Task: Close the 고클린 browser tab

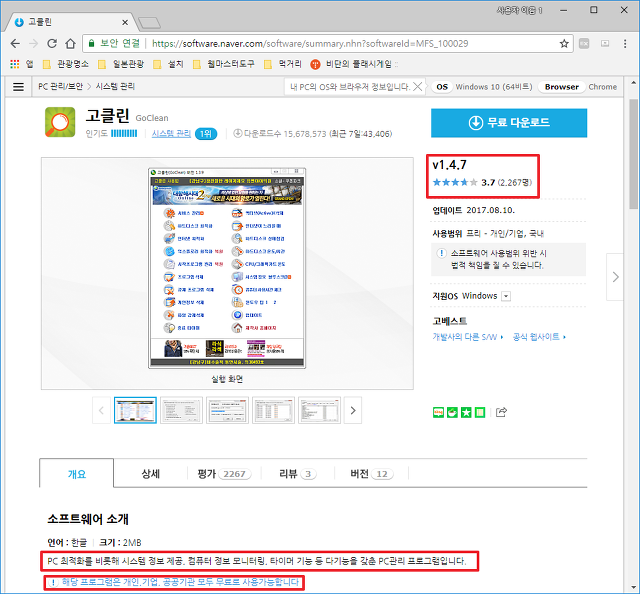Action: click(x=125, y=22)
